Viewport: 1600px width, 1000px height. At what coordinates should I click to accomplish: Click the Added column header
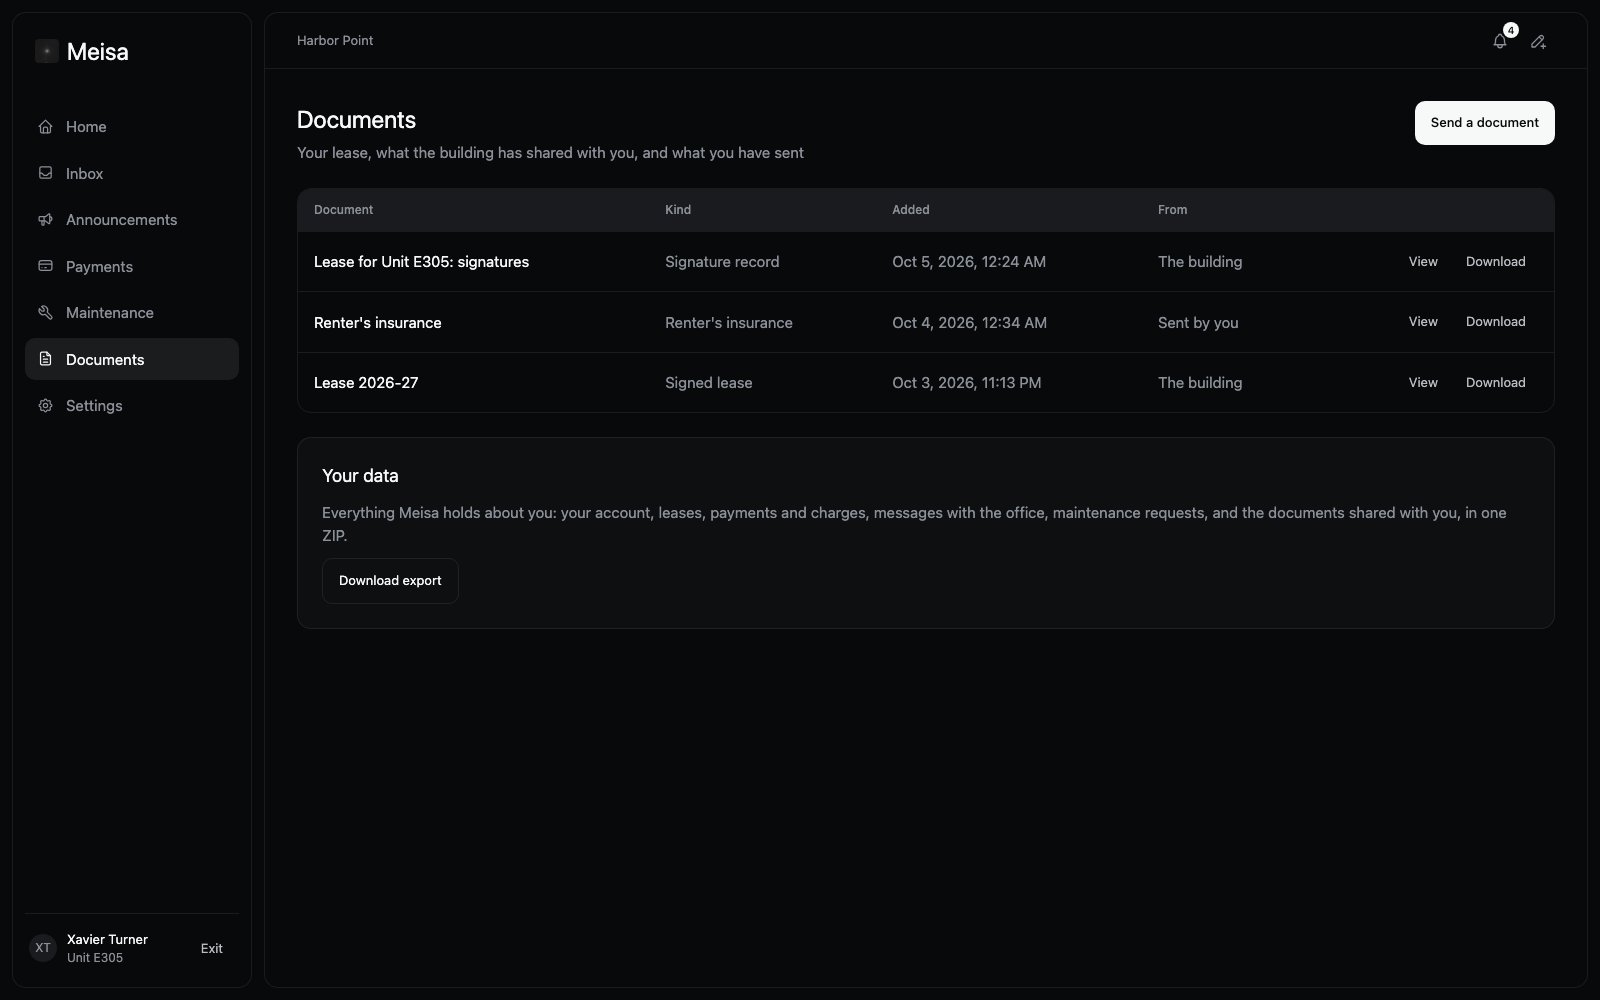tap(910, 210)
